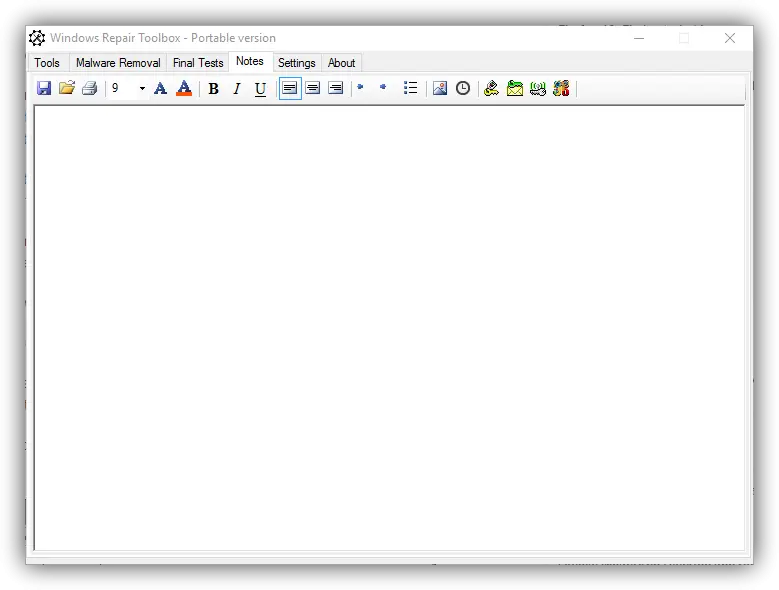
Task: Click the key and stamp icon
Action: [x=491, y=88]
